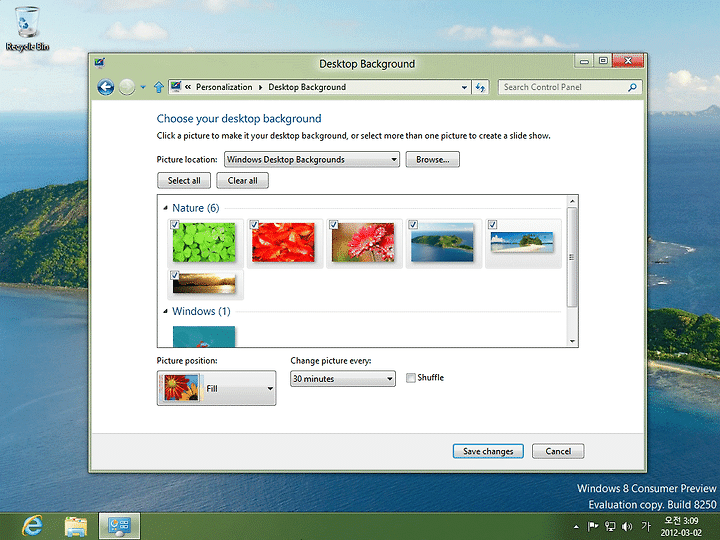The width and height of the screenshot is (720, 540).
Task: Click the network tray icon
Action: point(610,526)
